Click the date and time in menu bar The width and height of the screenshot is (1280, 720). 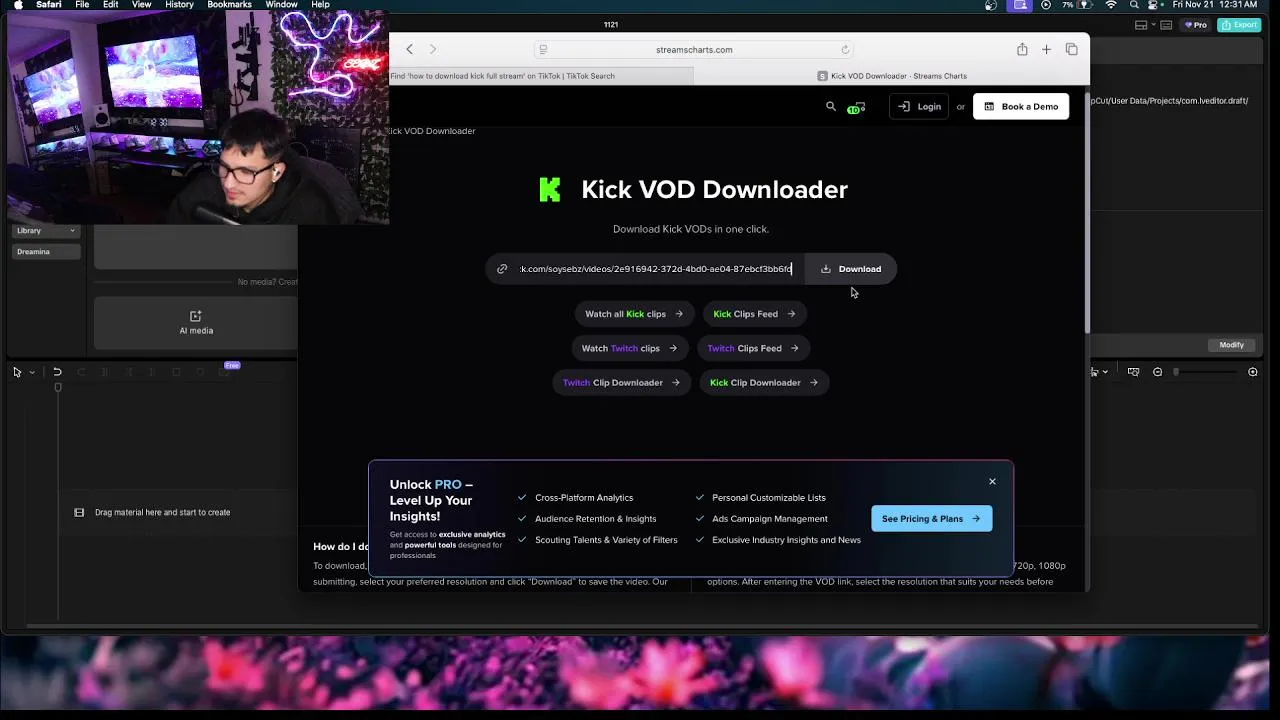1214,5
